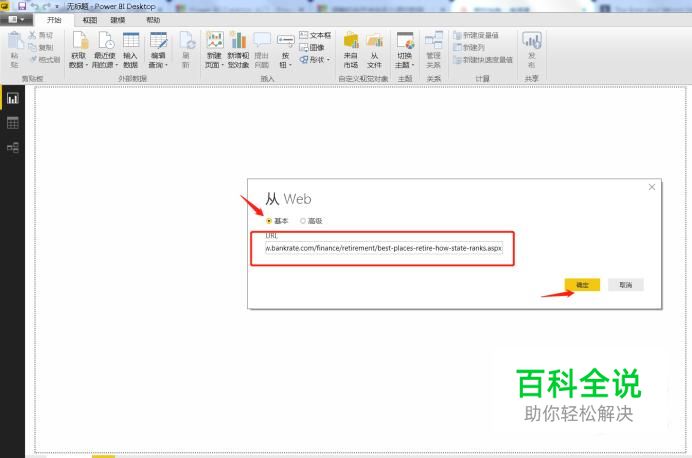Click the yellow OK (确定) button

click(x=582, y=285)
